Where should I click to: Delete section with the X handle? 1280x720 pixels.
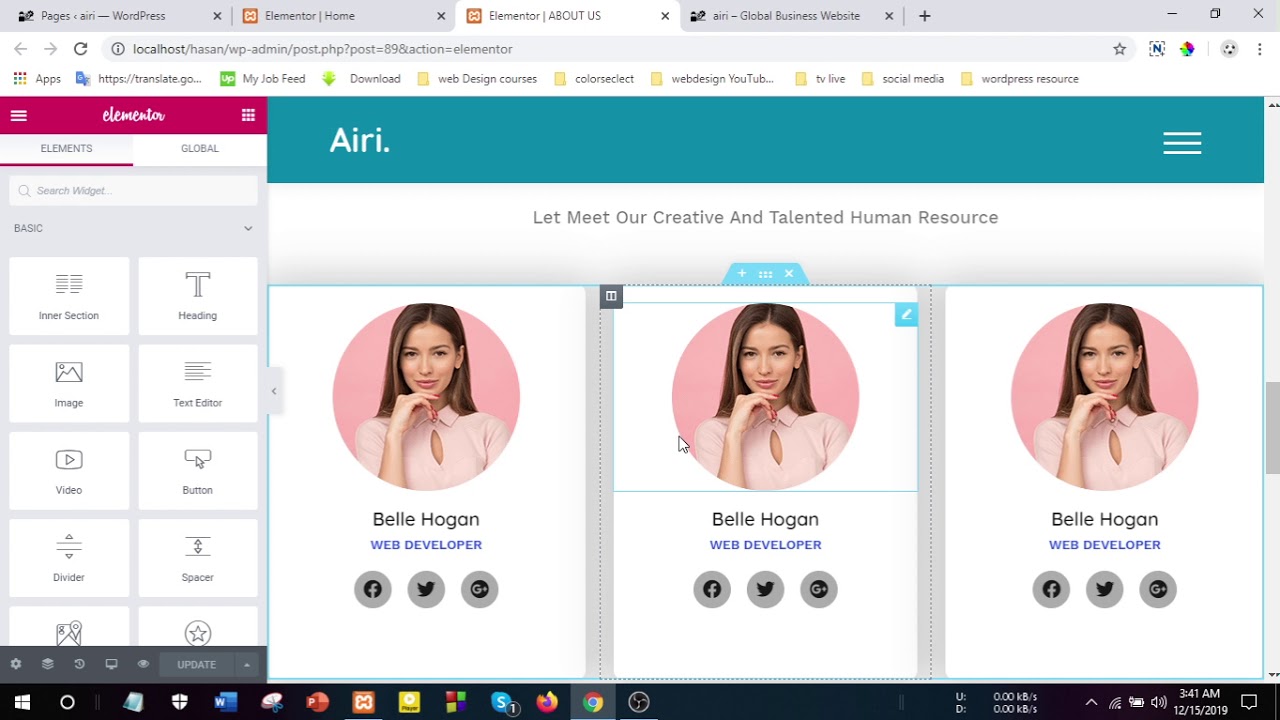click(789, 273)
